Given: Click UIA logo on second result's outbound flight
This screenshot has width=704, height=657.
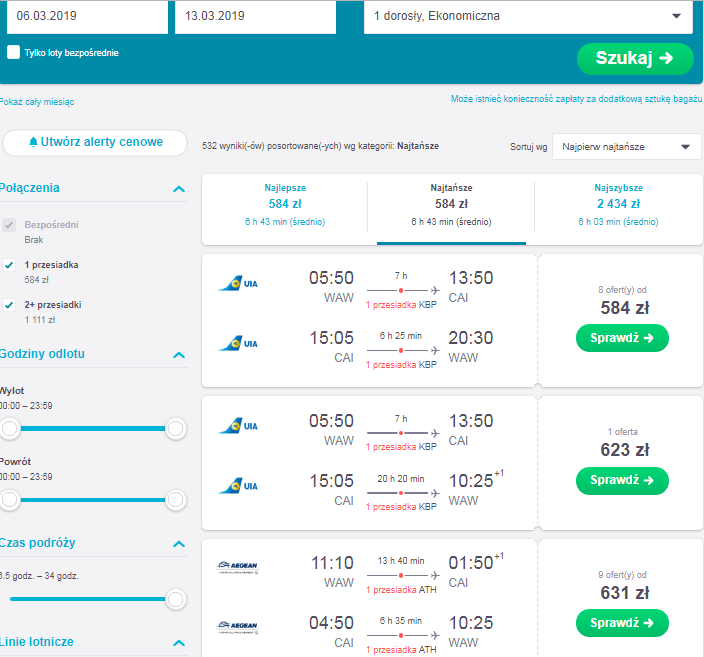Looking at the screenshot, I should (238, 426).
